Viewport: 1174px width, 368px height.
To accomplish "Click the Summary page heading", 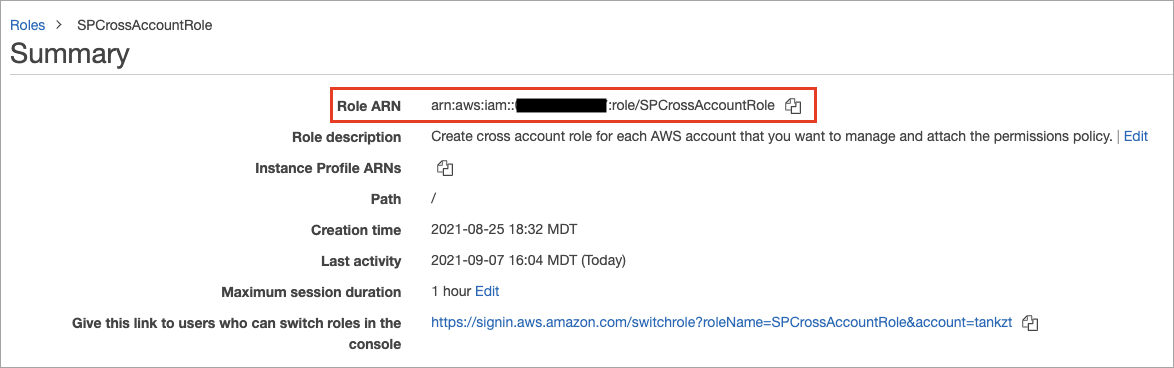I will coord(70,55).
